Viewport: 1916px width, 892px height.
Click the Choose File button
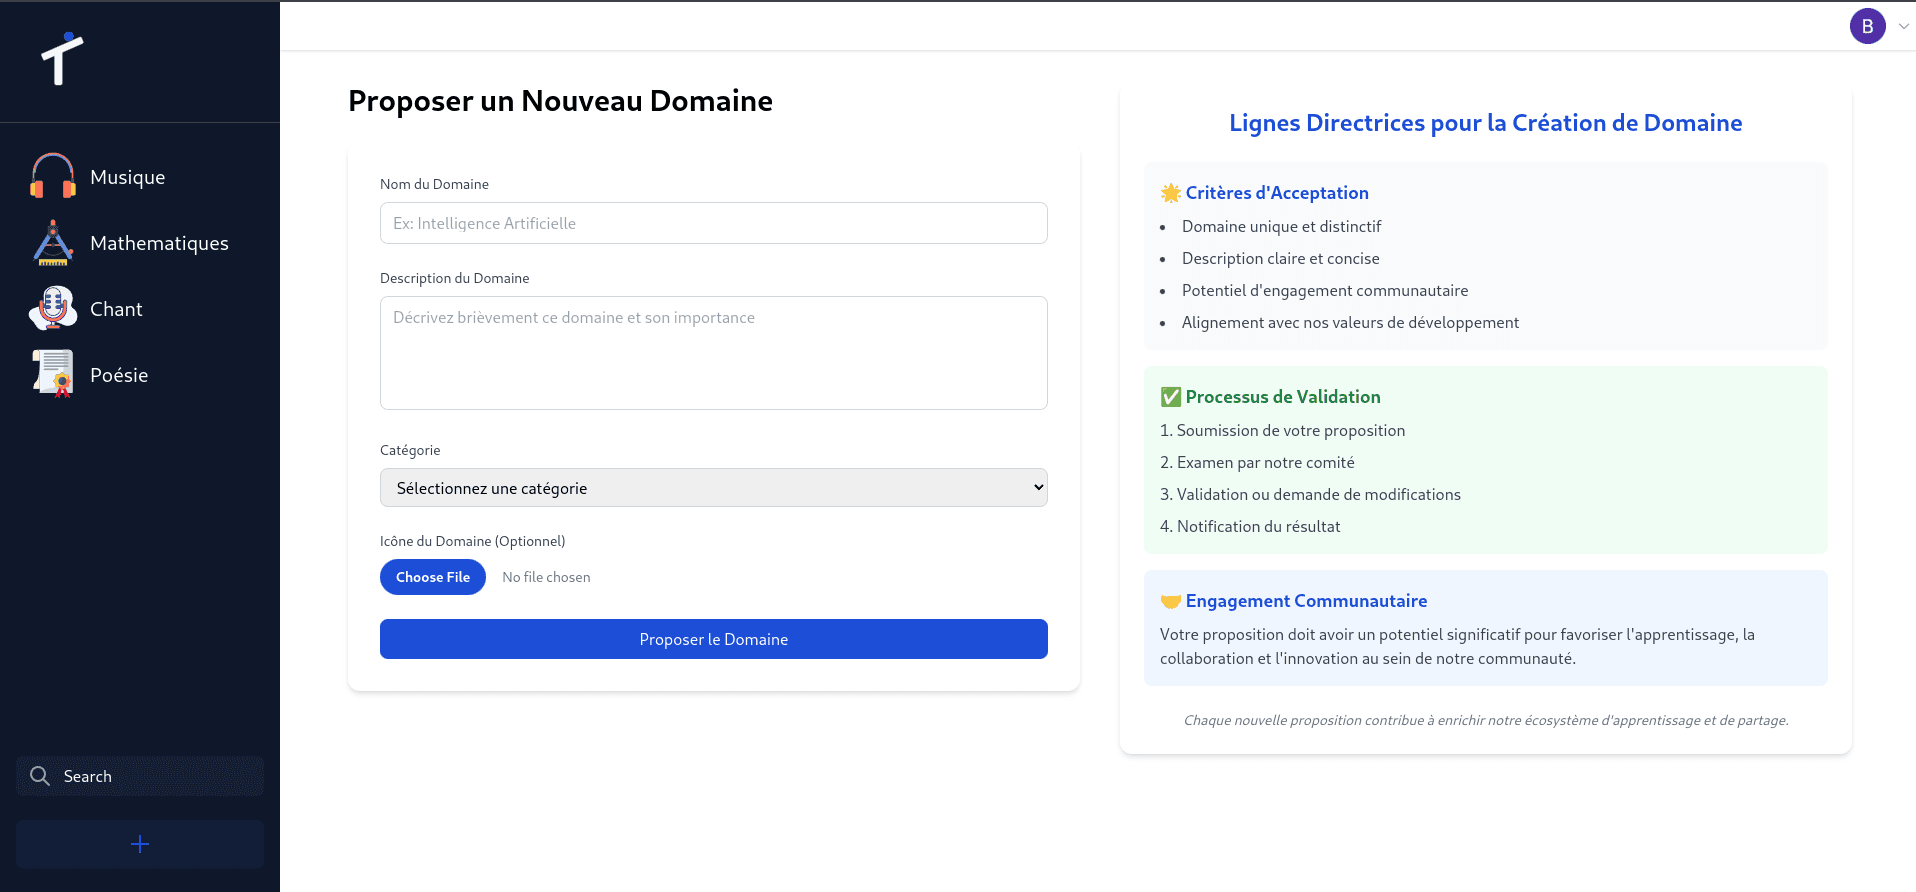[433, 577]
